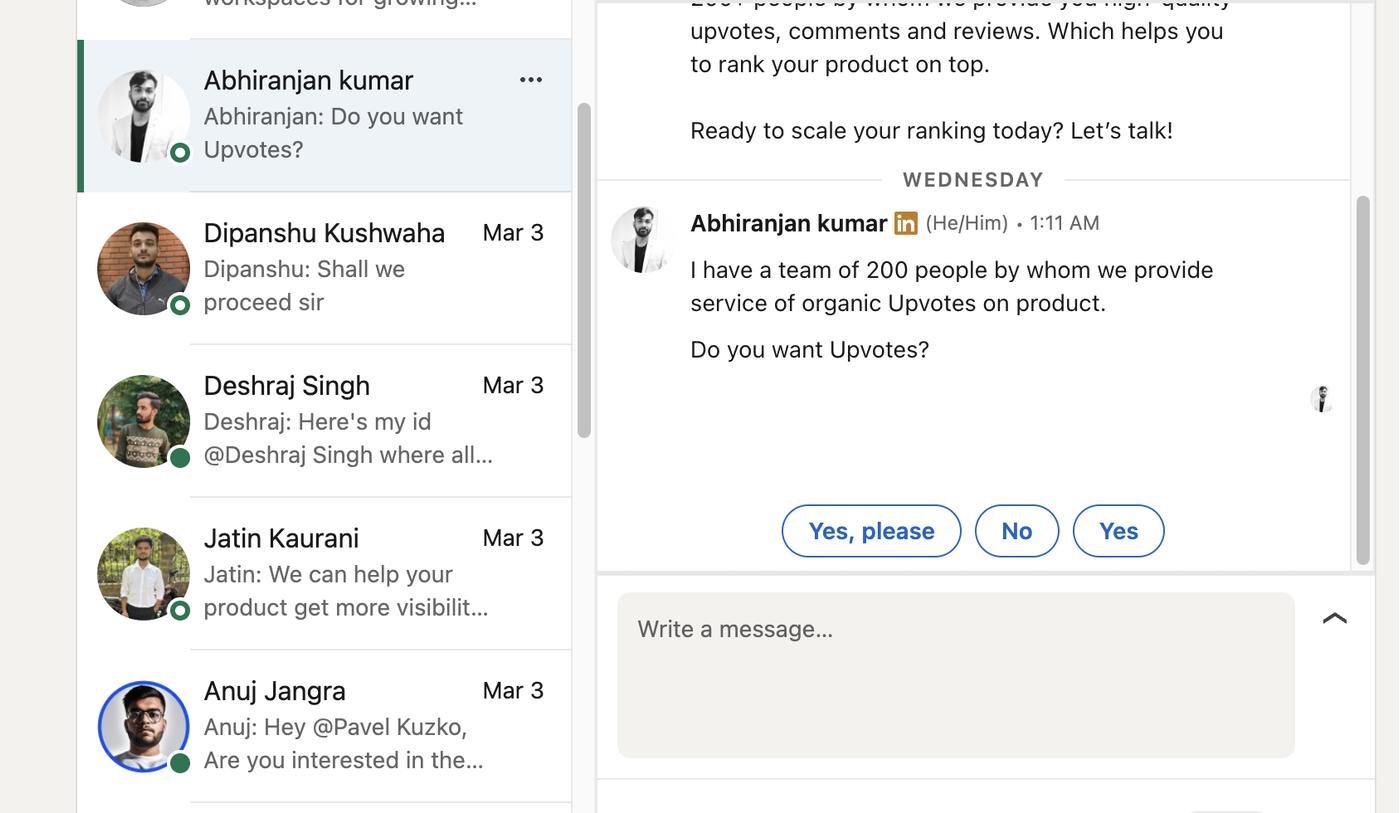Click the LinkedIn Premium badge beside Abhiranjan kumar

pyautogui.click(x=905, y=224)
